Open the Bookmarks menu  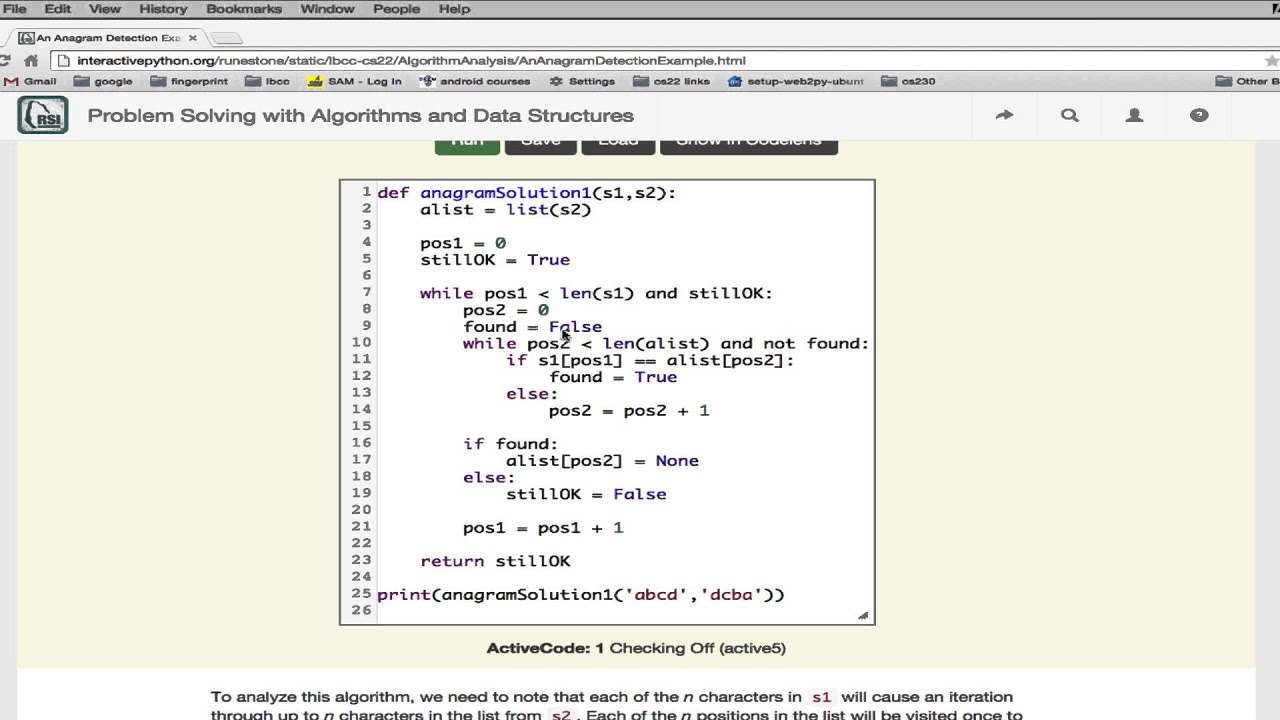click(243, 9)
